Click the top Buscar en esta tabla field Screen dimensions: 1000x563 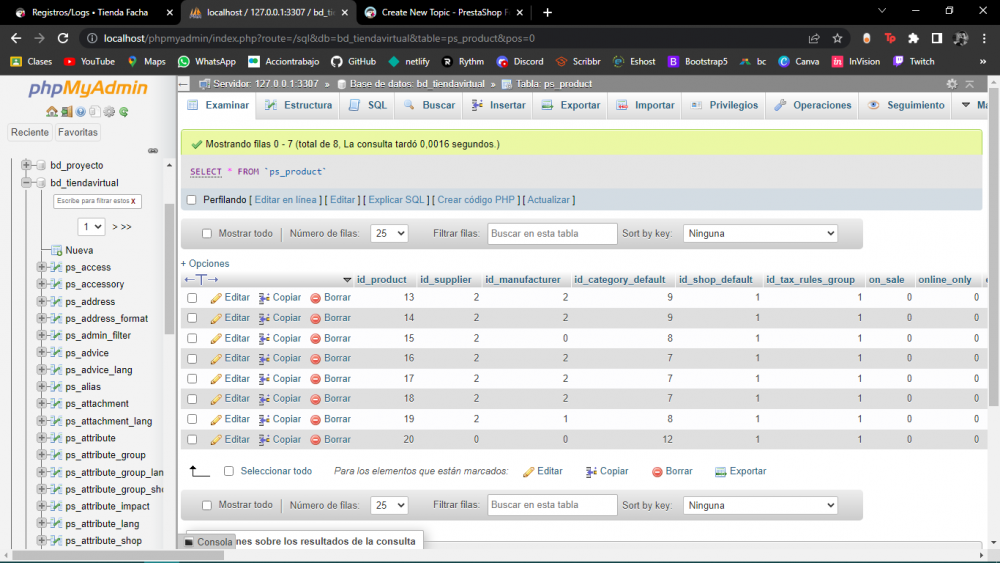tap(552, 234)
